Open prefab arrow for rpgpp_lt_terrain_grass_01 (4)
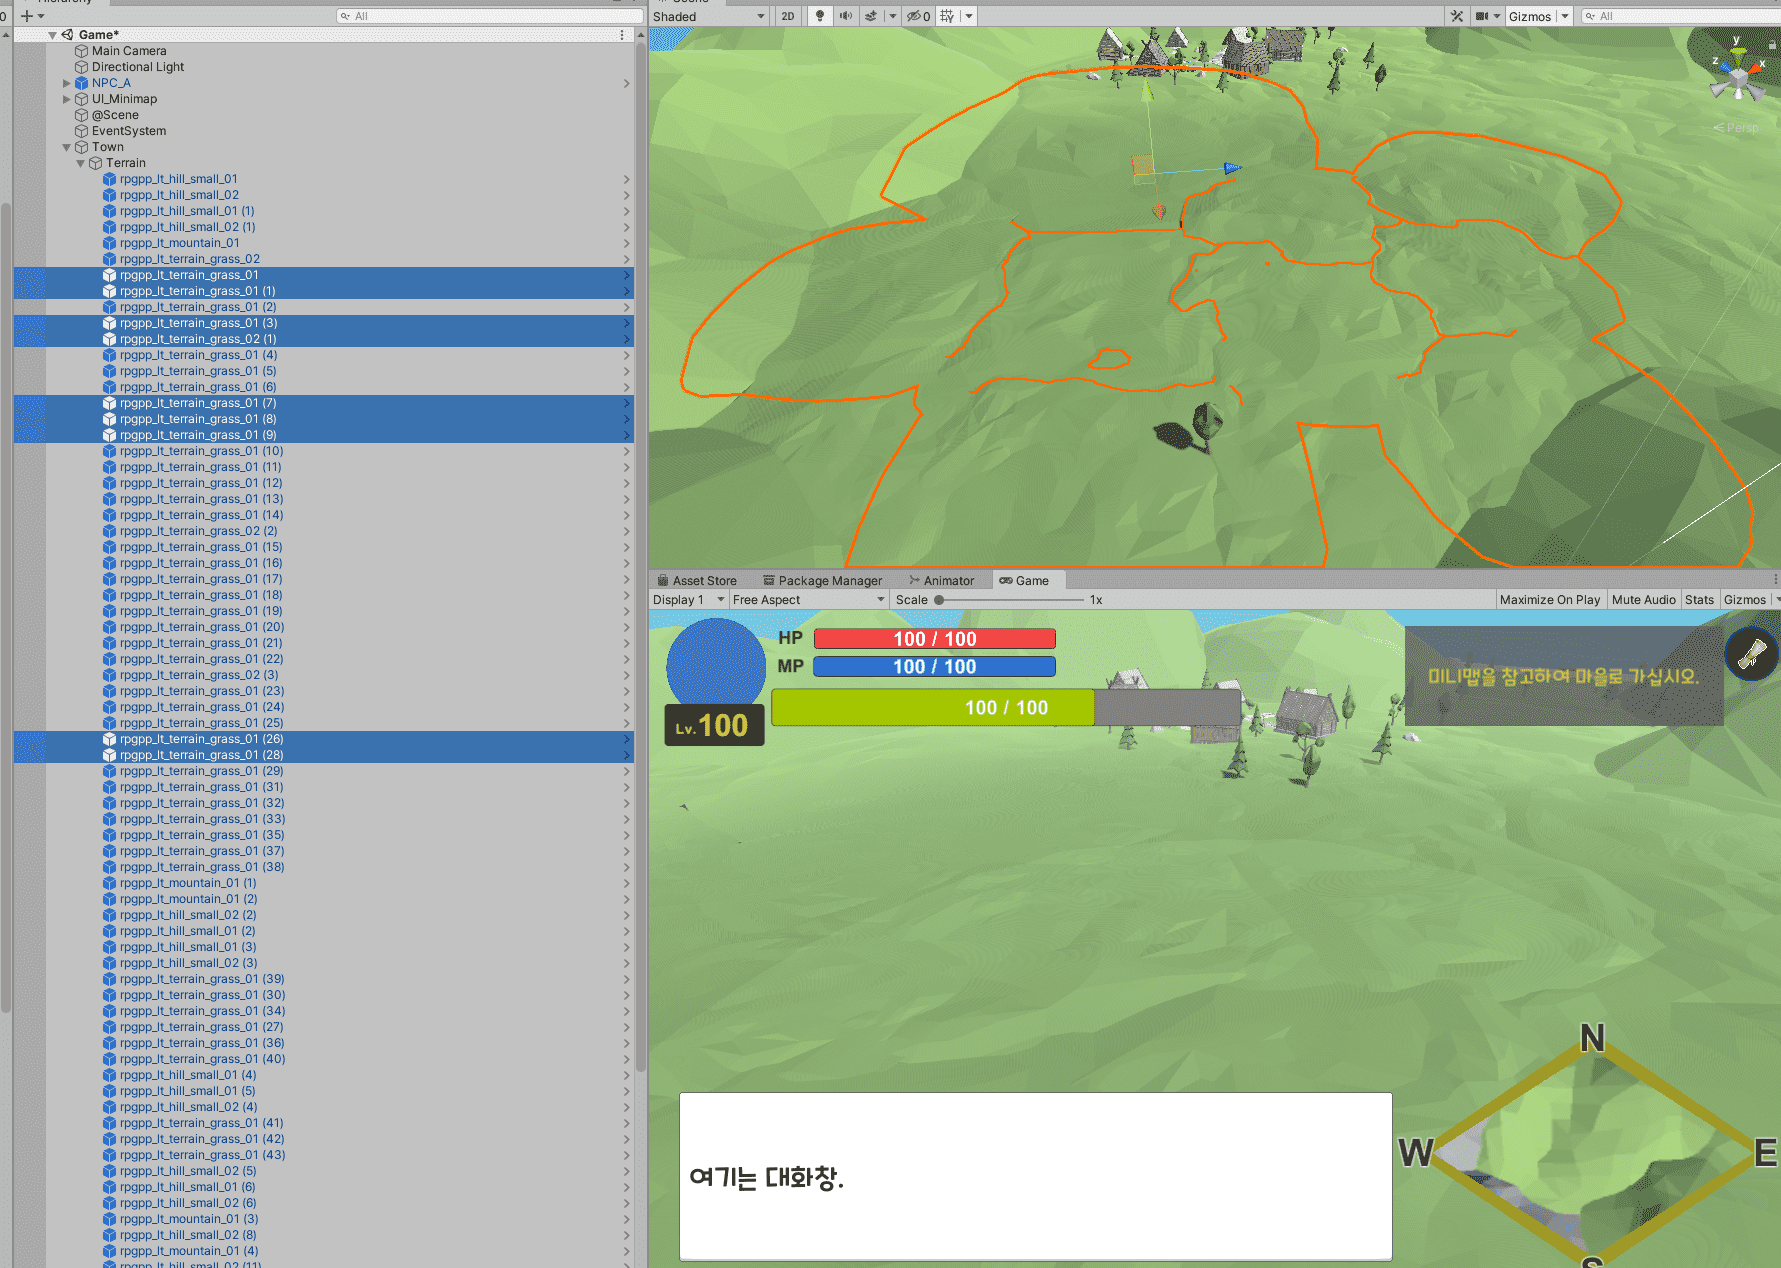 coord(627,355)
